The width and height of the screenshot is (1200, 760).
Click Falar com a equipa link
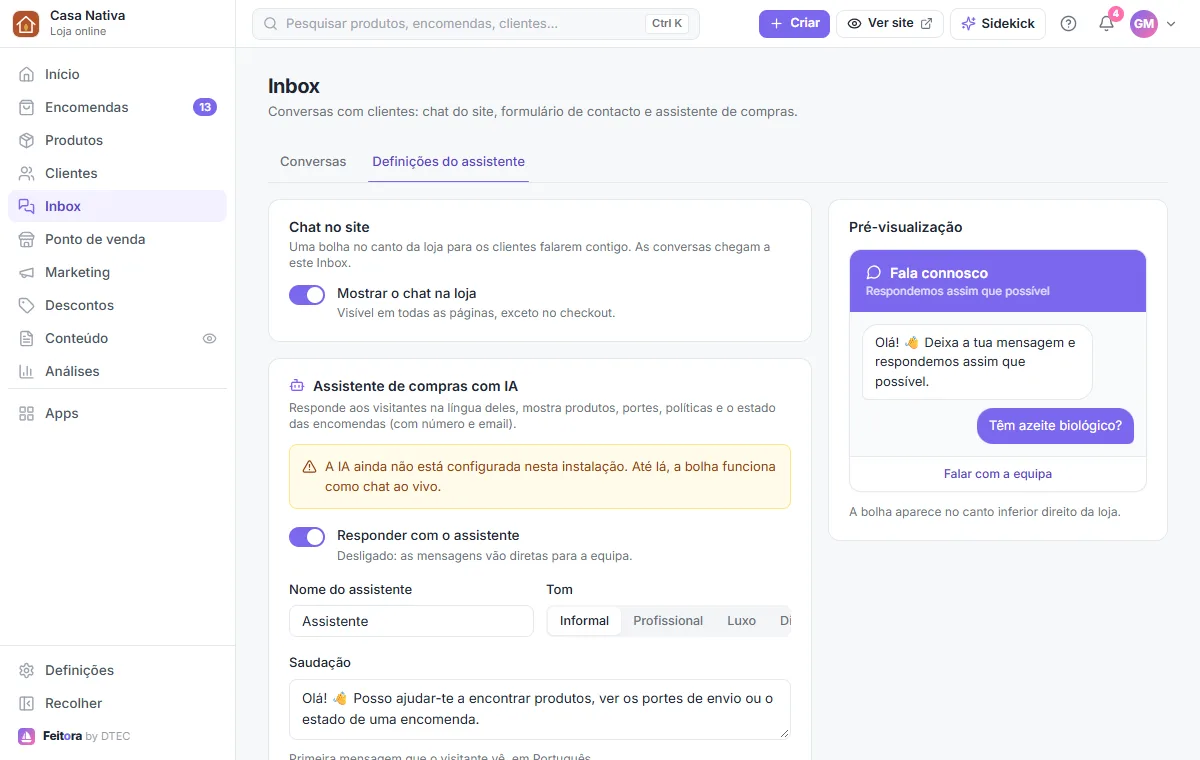[x=998, y=474]
